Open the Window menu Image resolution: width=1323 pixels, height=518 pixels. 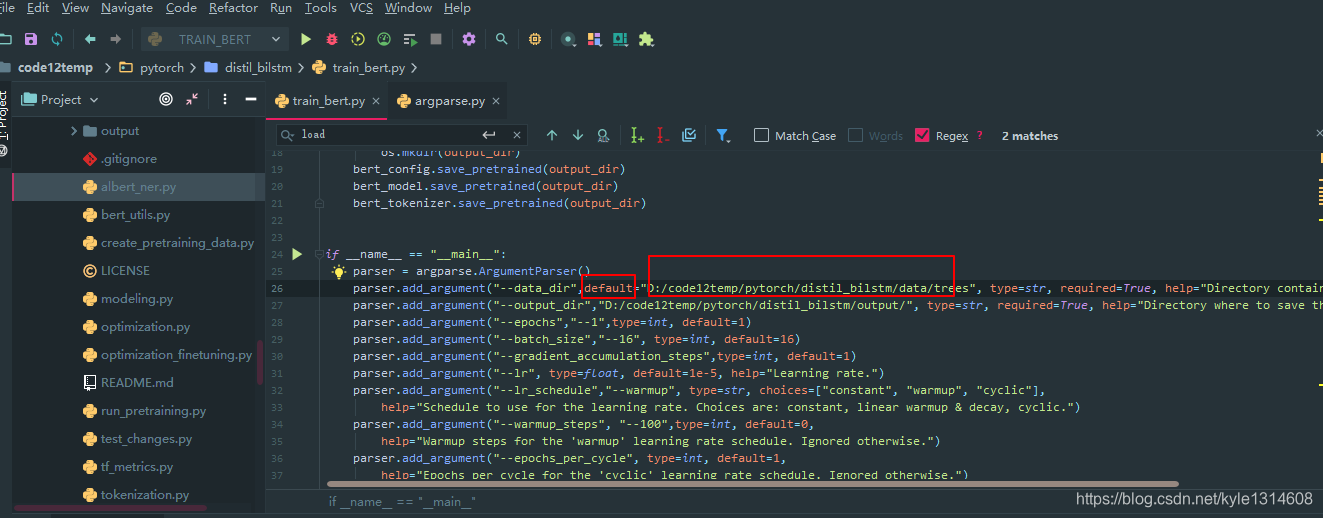408,8
